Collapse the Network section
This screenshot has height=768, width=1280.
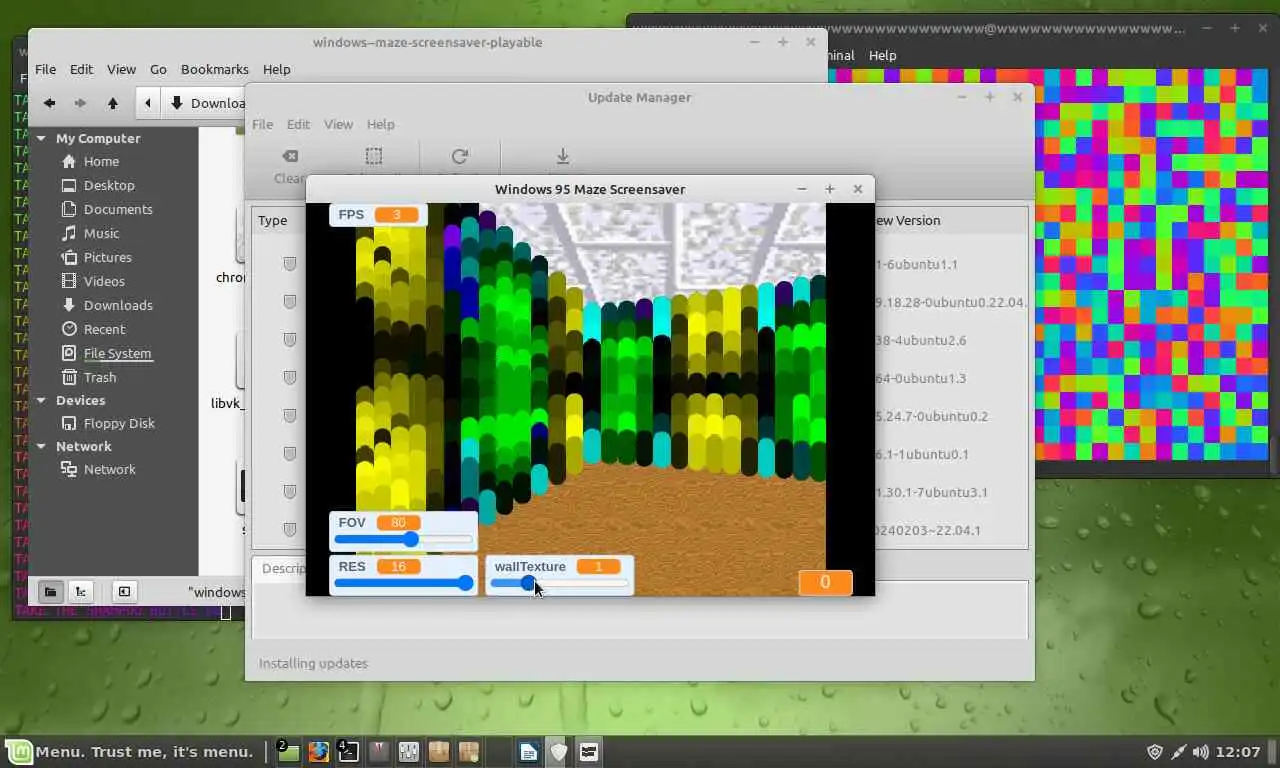(x=41, y=446)
